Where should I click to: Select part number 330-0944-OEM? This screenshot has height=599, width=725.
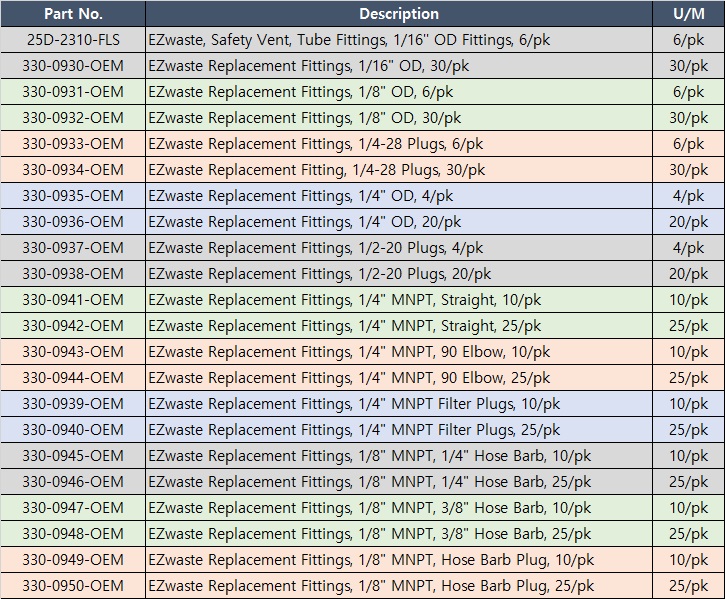(x=73, y=377)
